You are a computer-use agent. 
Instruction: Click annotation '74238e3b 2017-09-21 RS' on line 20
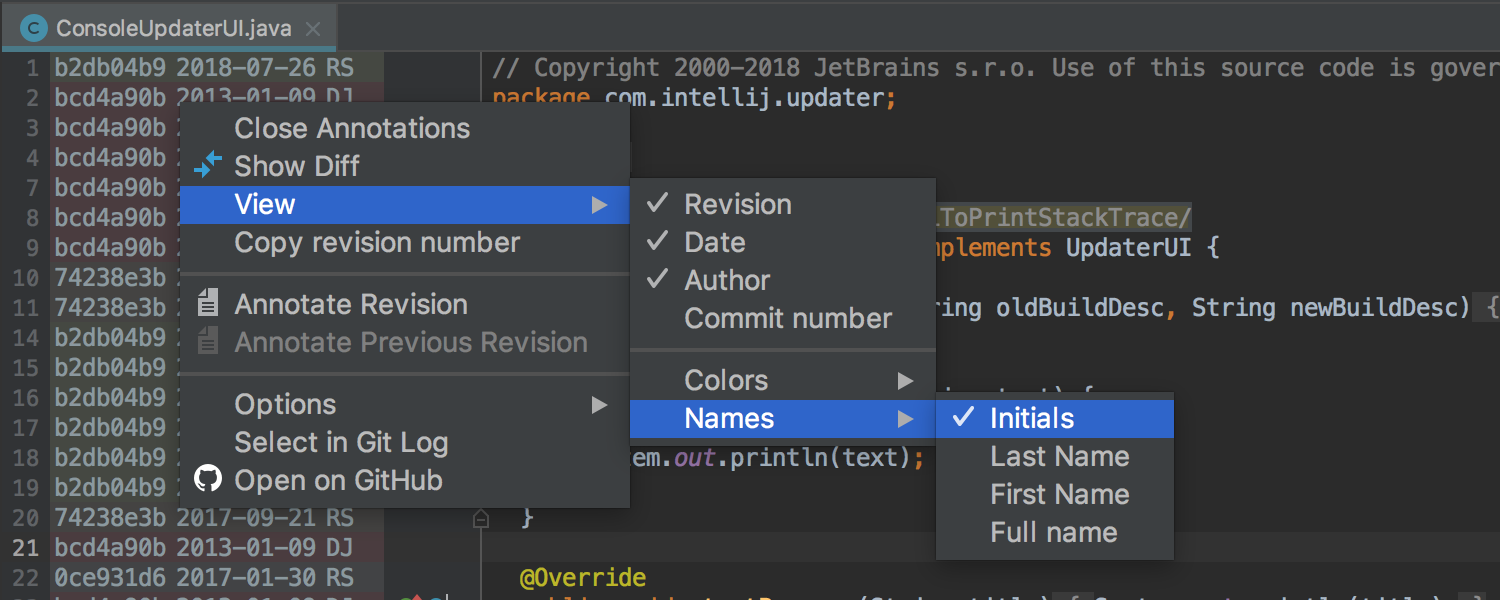tap(204, 518)
